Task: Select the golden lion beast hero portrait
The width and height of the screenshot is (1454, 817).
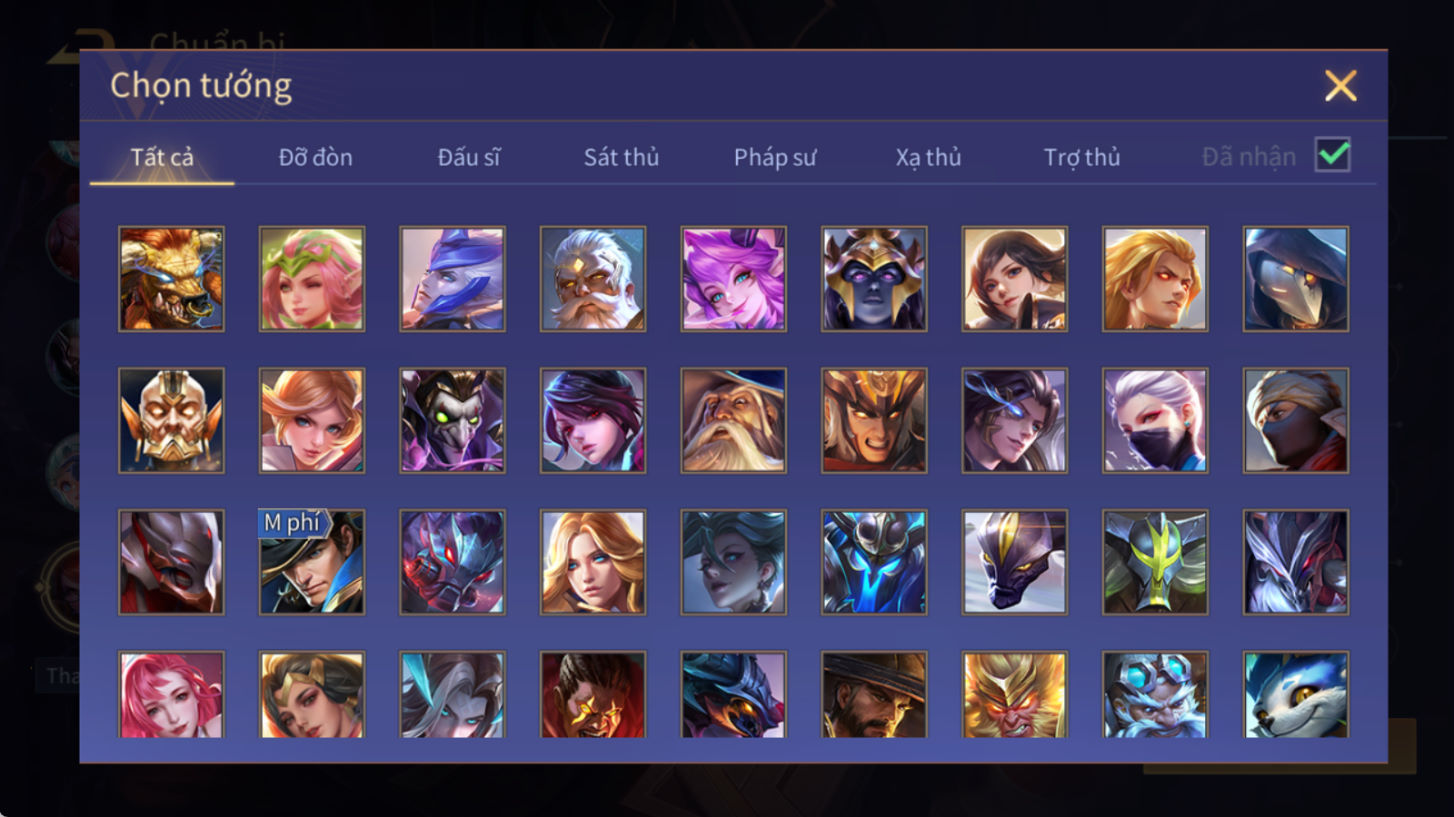Action: [x=171, y=279]
